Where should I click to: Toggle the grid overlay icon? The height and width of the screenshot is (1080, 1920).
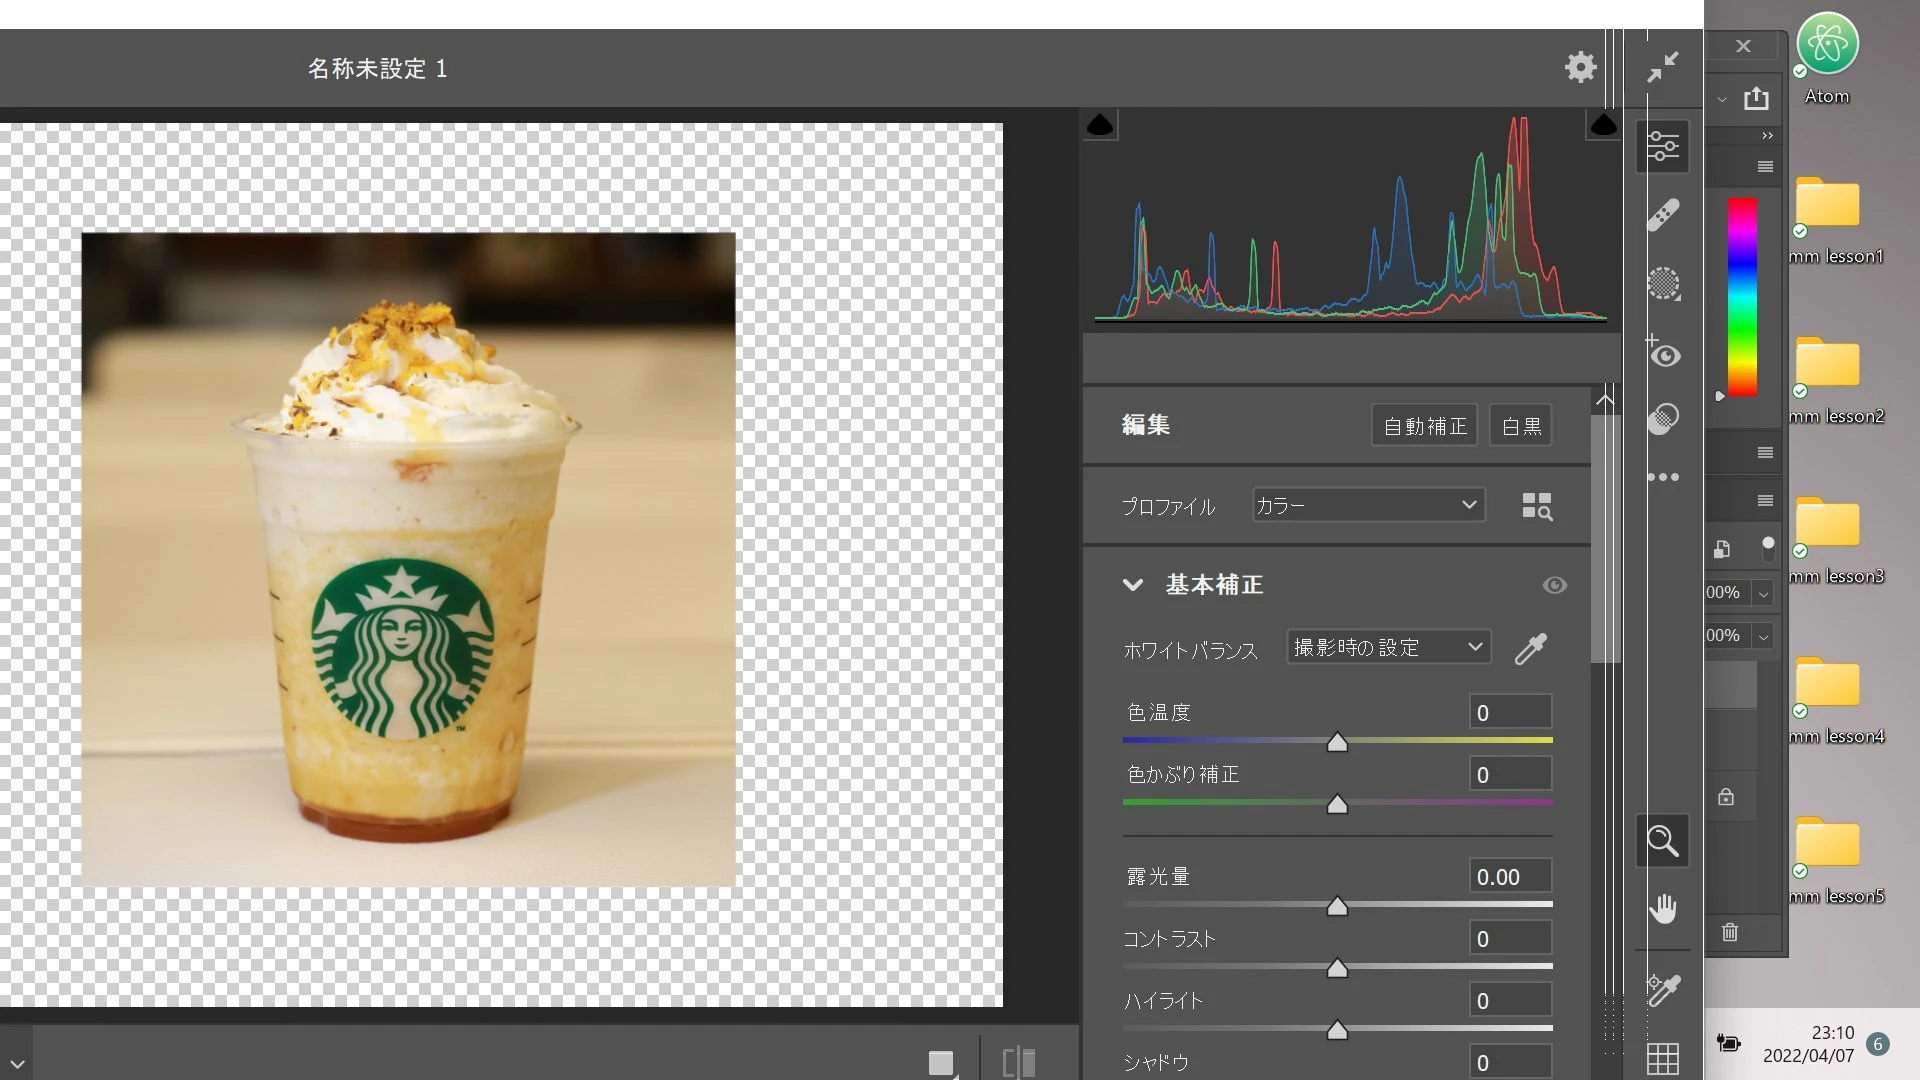pos(1663,1057)
